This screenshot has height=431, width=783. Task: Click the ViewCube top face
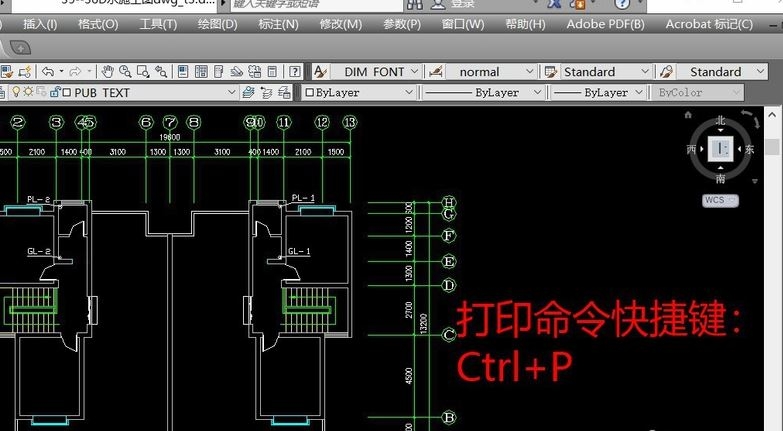(x=721, y=148)
